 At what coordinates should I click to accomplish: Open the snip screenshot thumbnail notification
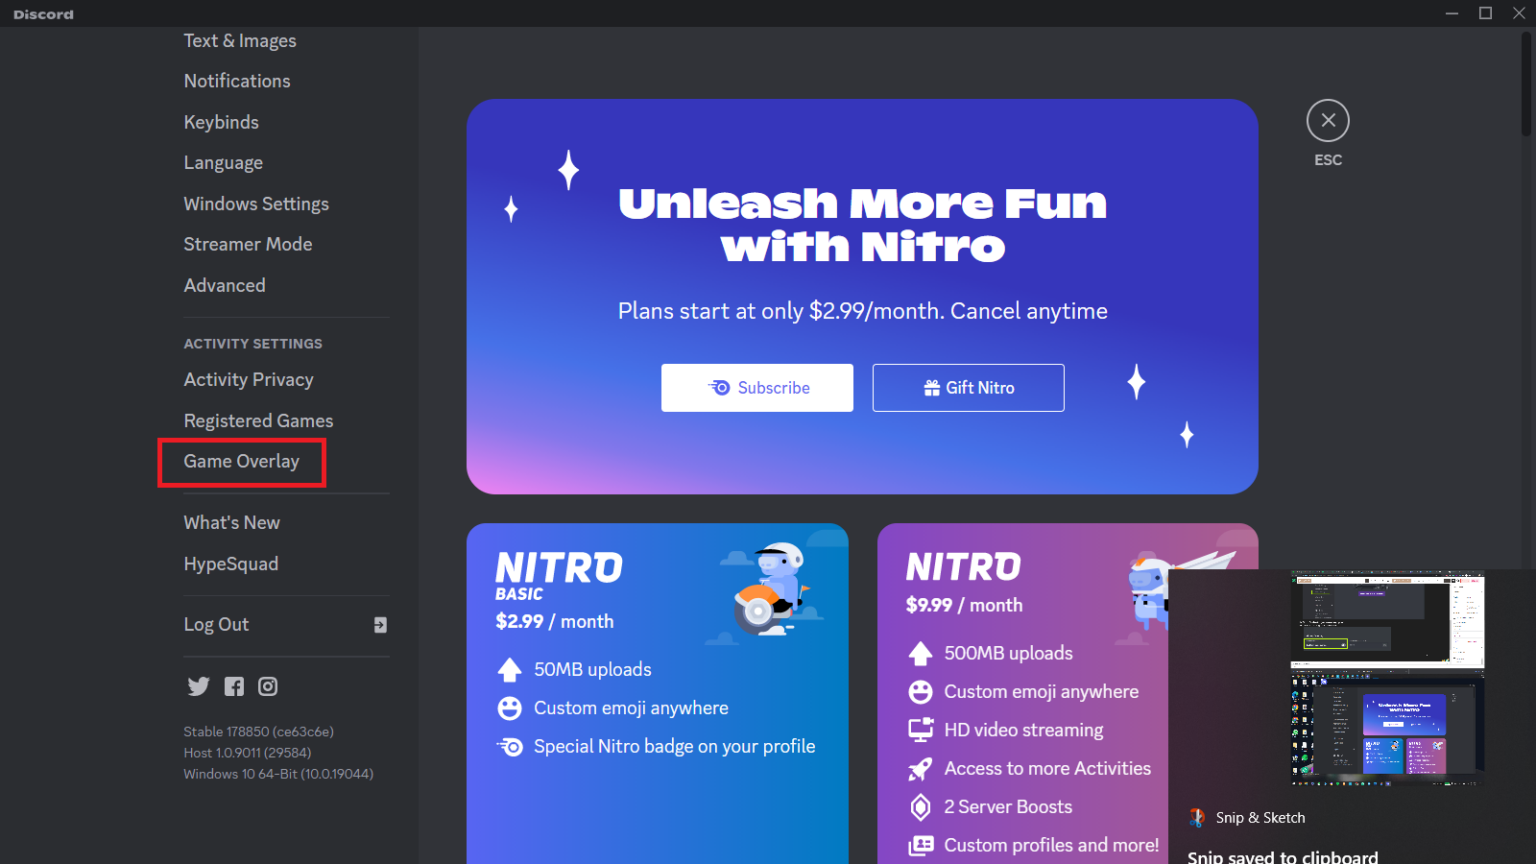pyautogui.click(x=1387, y=679)
